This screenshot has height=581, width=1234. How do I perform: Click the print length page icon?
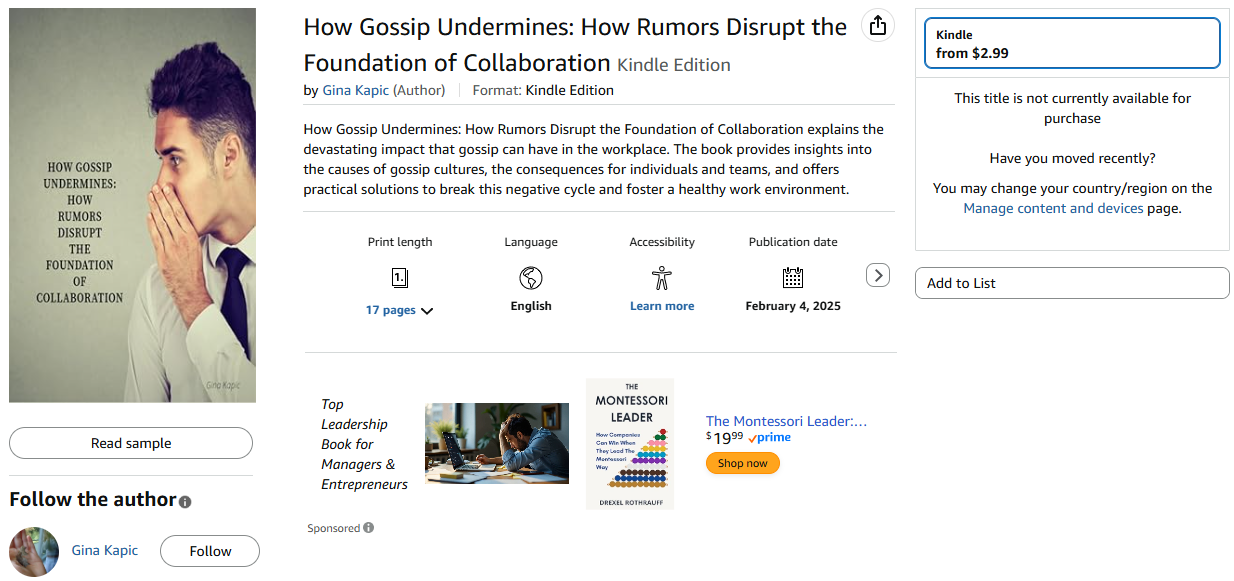[400, 277]
